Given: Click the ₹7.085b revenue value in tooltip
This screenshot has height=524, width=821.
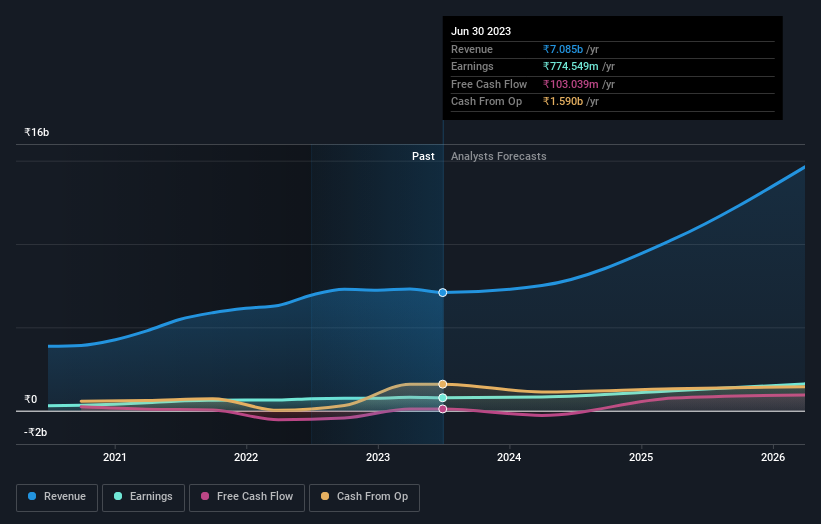Looking at the screenshot, I should pyautogui.click(x=563, y=49).
